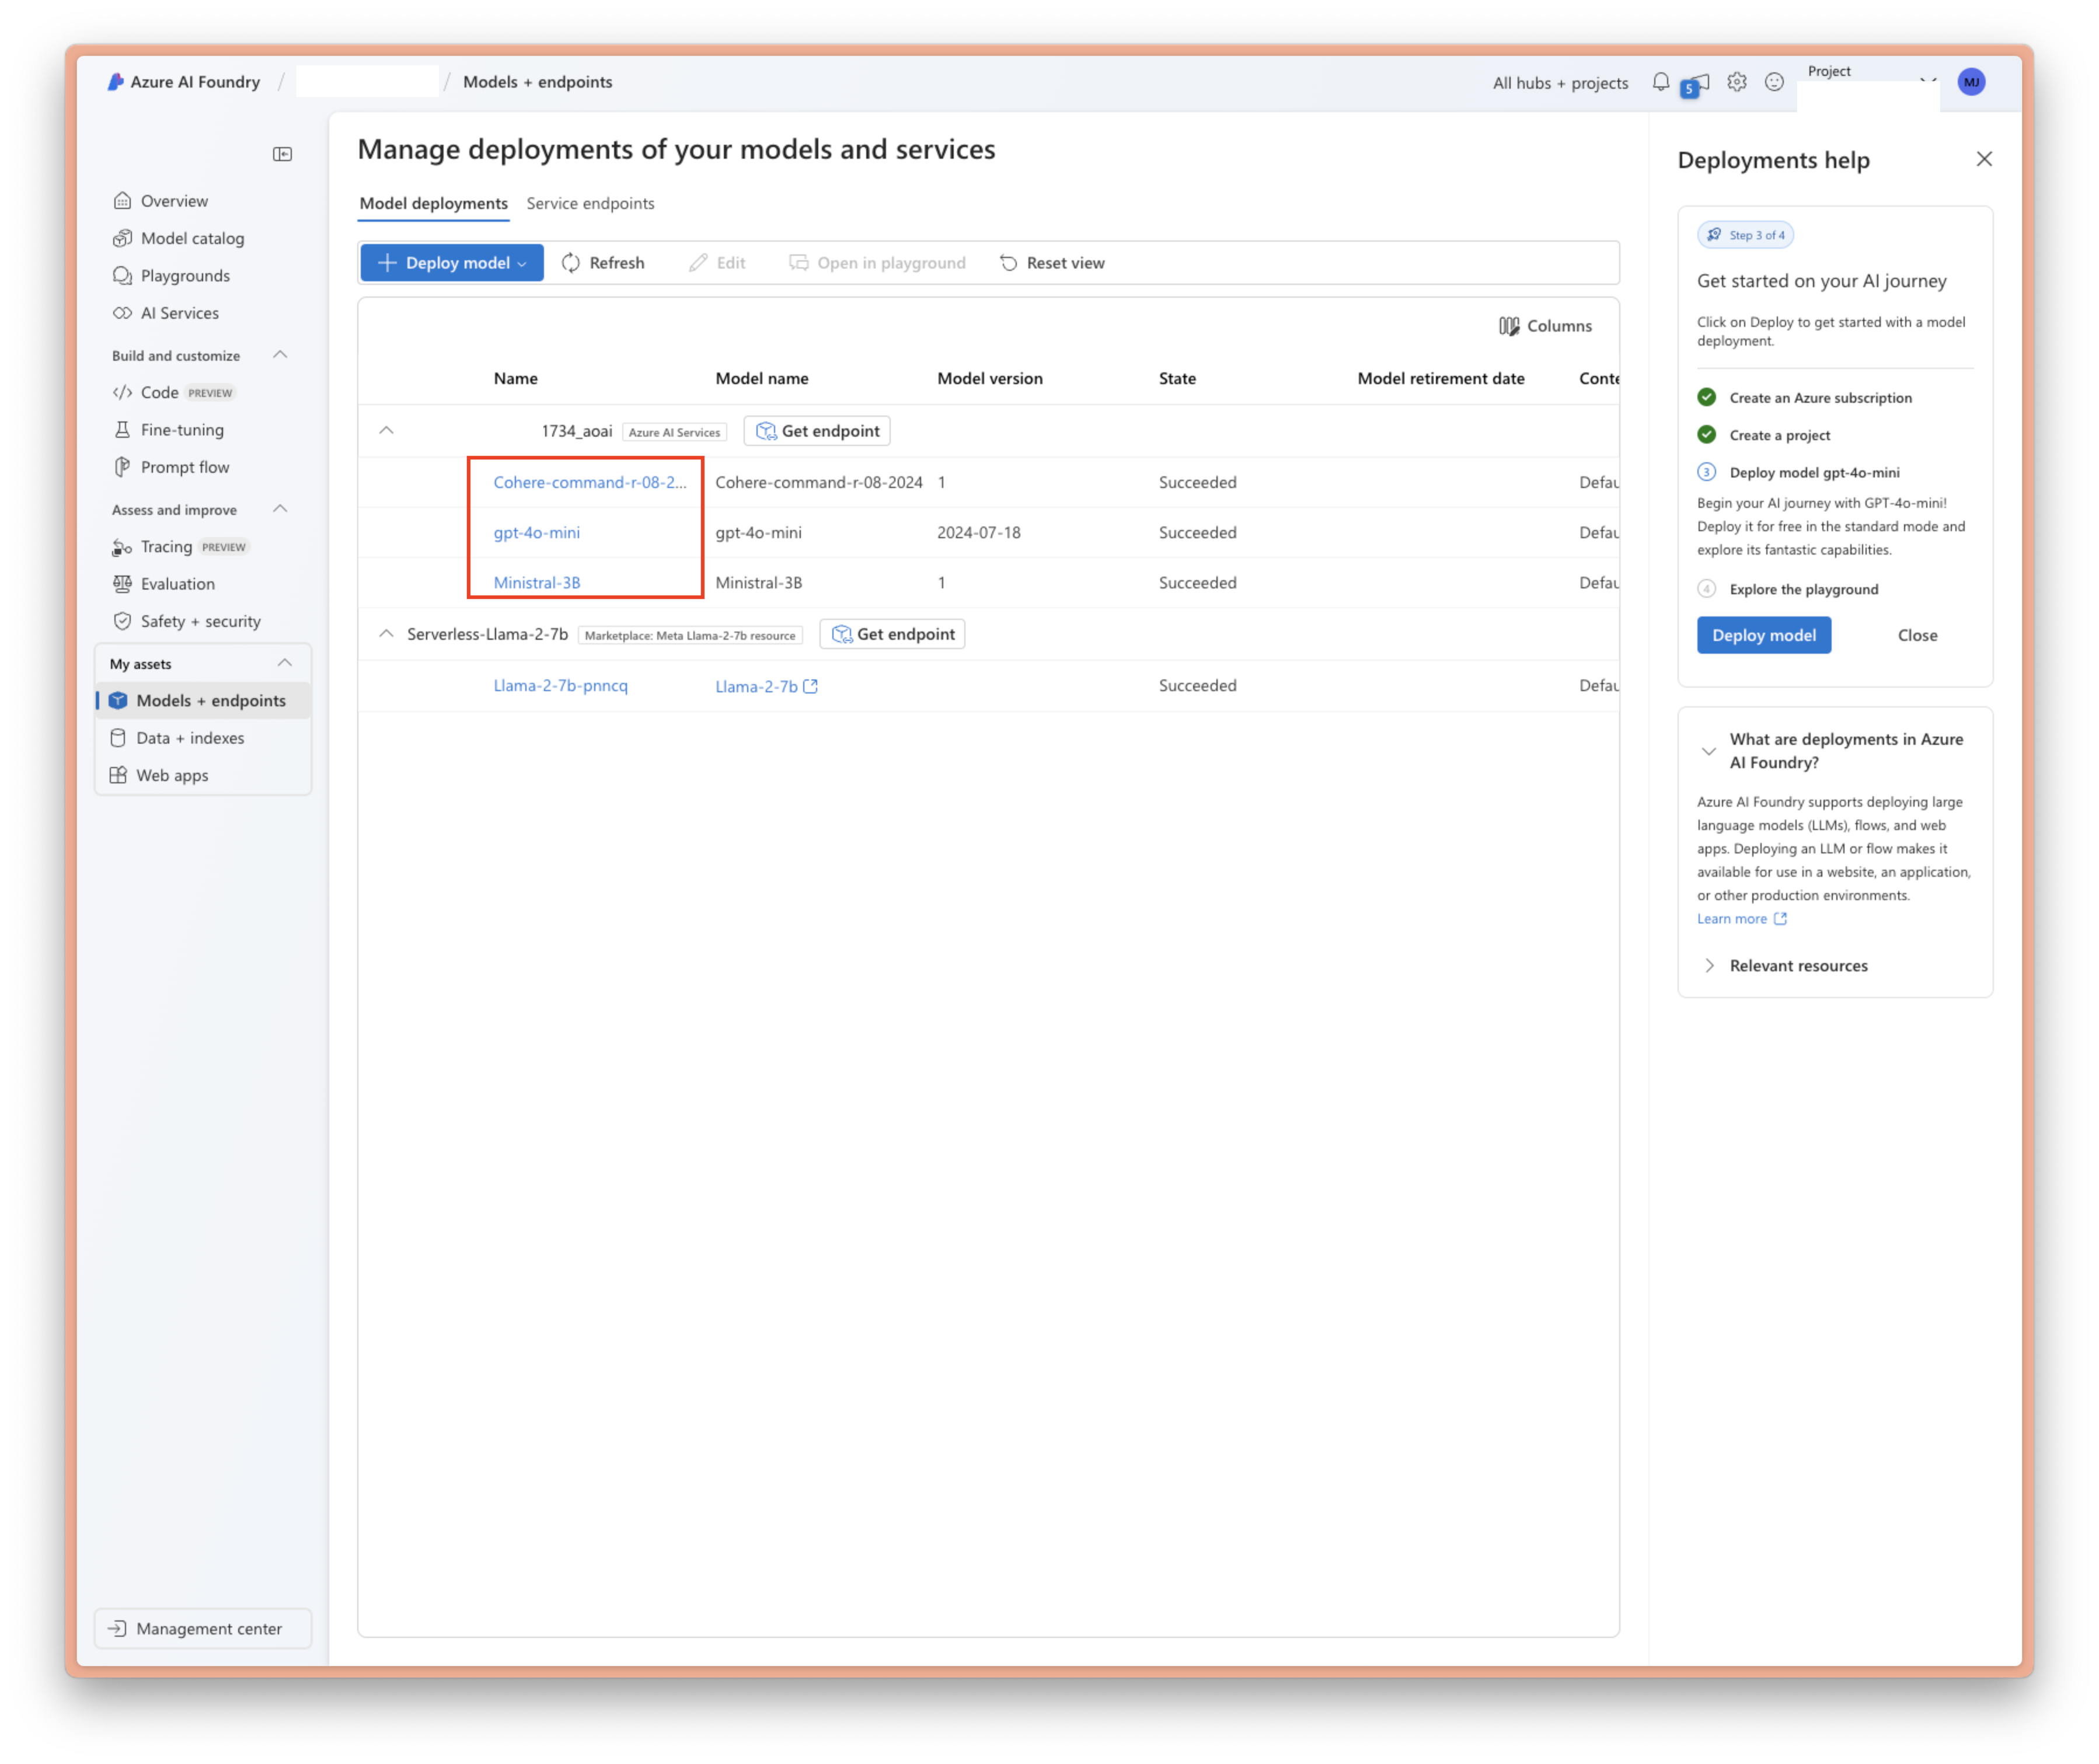Collapse the Build and customize section
This screenshot has height=1764, width=2099.
(280, 355)
